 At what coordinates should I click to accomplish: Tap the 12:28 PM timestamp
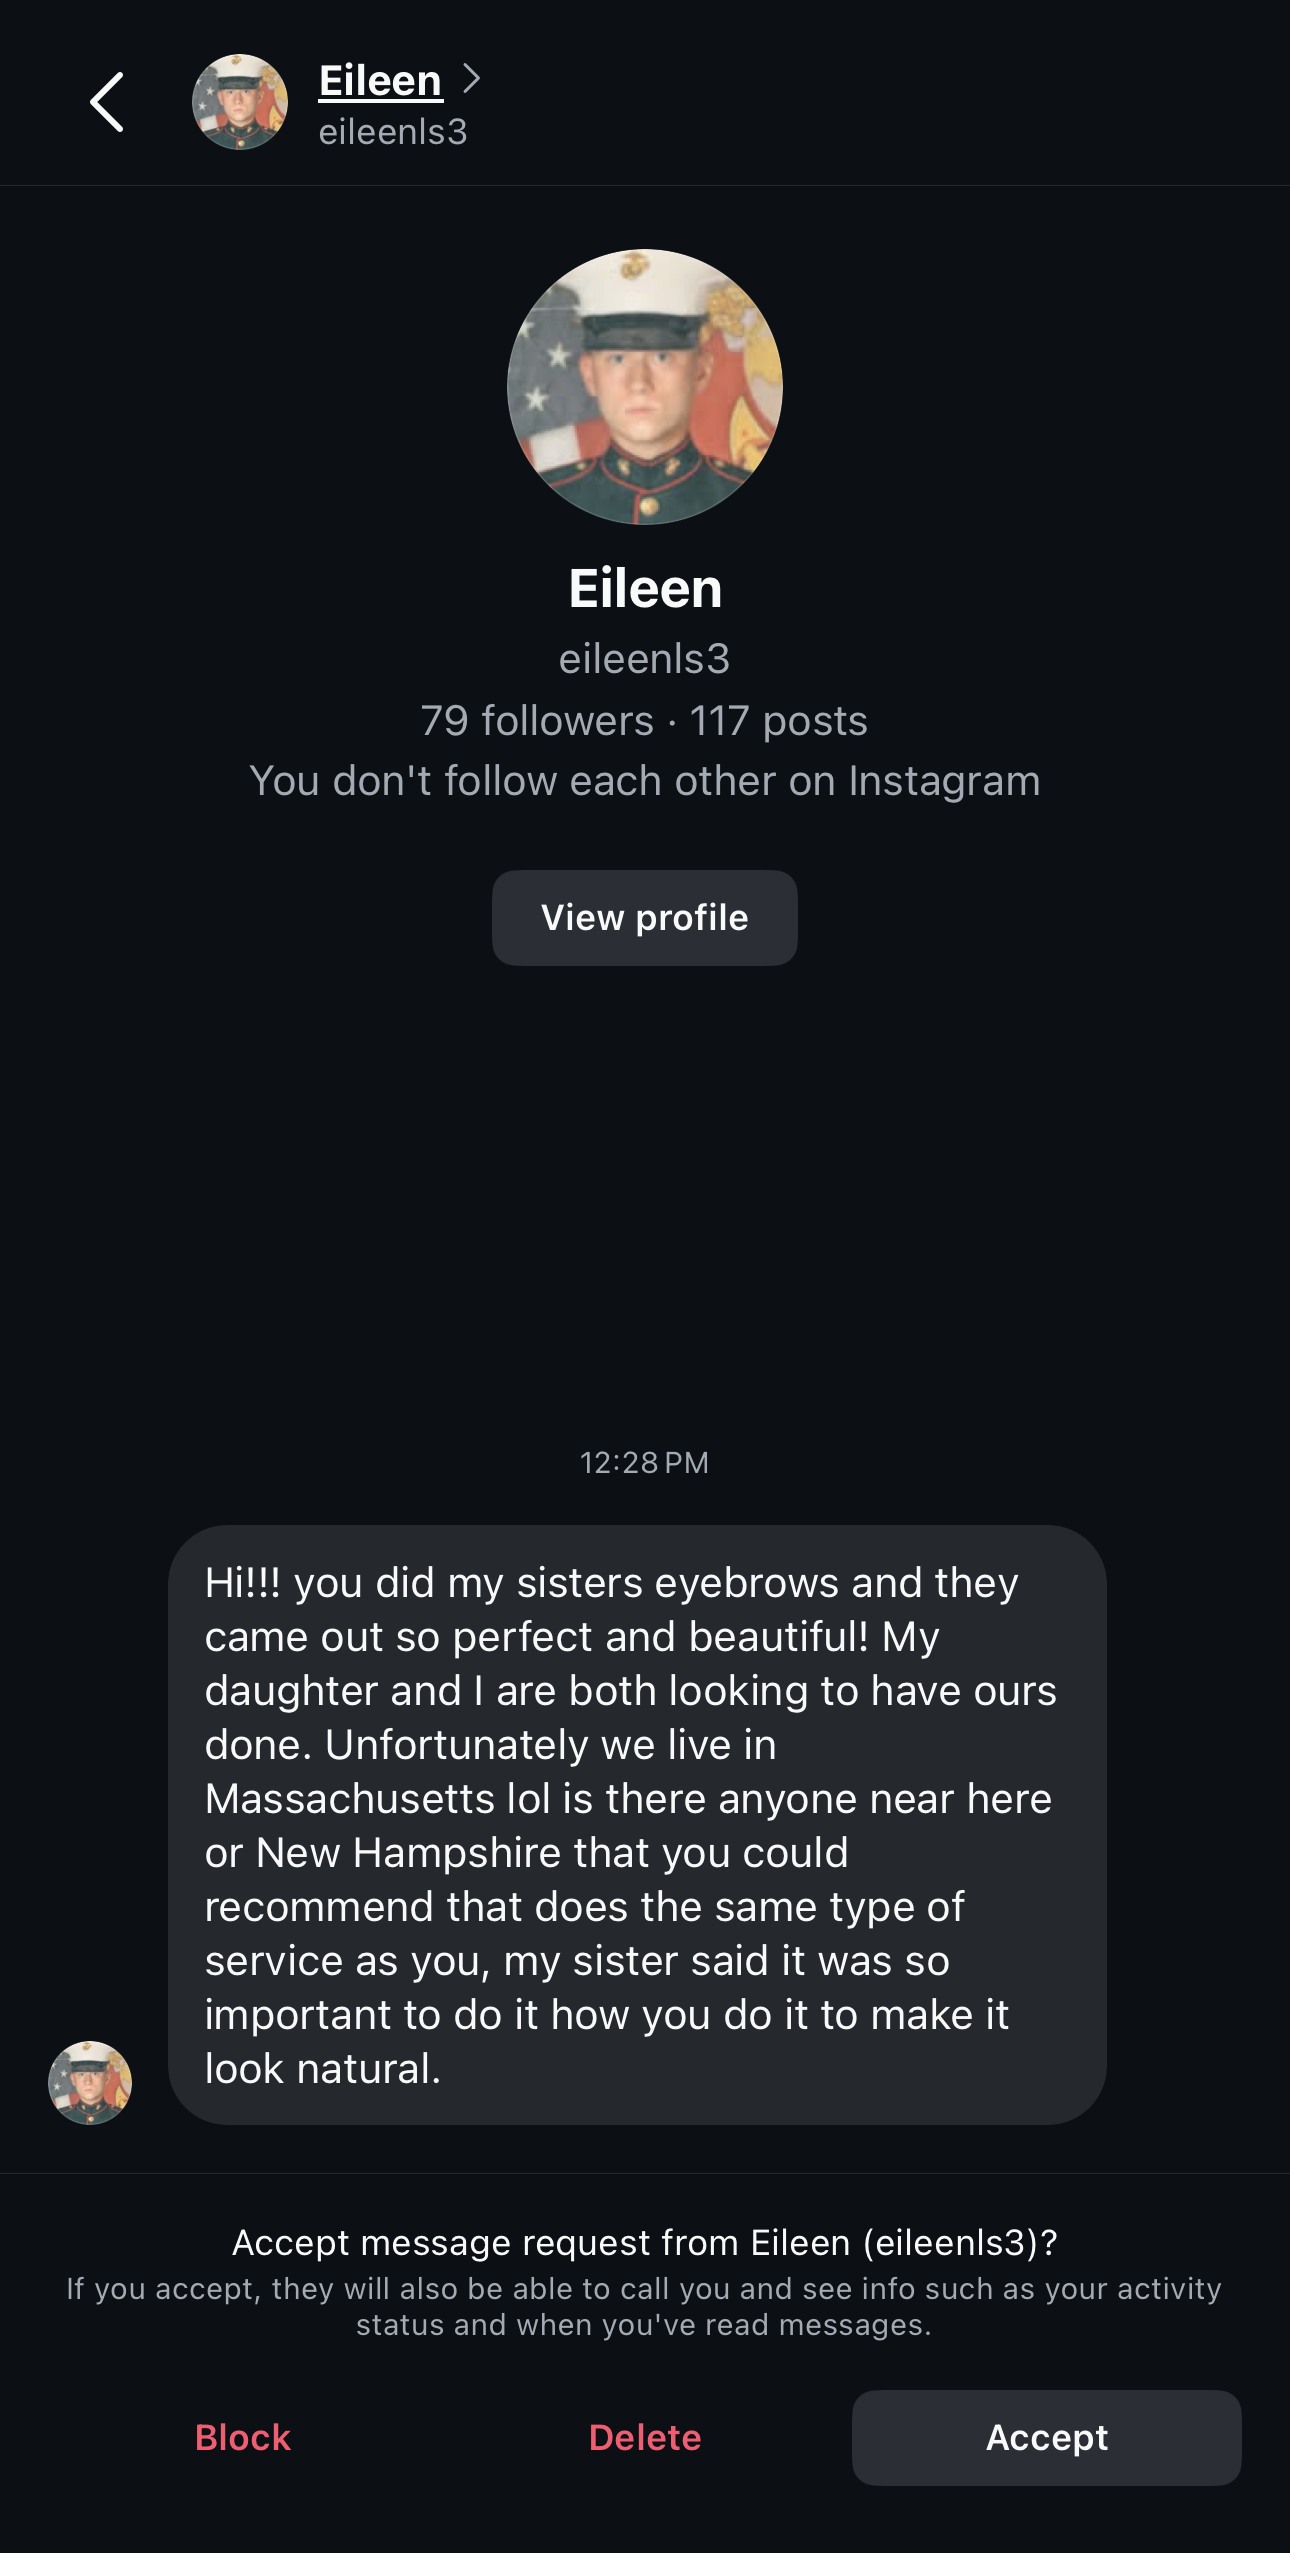coord(645,1463)
